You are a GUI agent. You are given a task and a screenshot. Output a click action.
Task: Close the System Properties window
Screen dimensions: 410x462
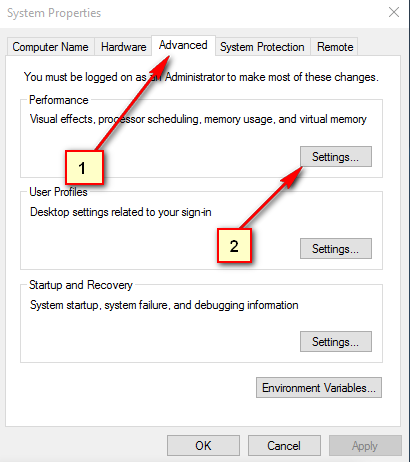(394, 13)
